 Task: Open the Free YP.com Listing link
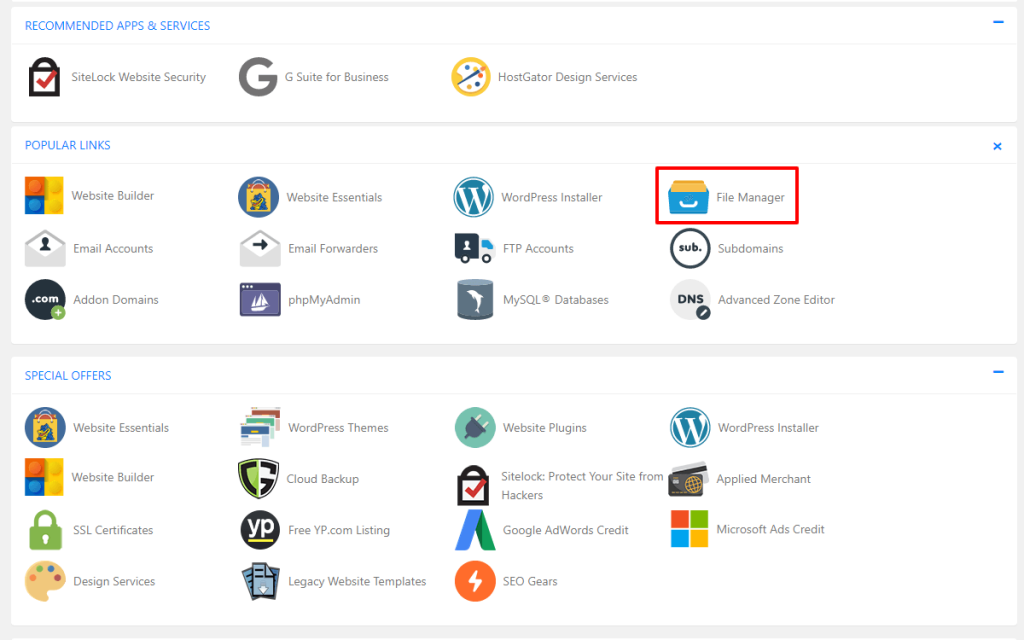(339, 530)
